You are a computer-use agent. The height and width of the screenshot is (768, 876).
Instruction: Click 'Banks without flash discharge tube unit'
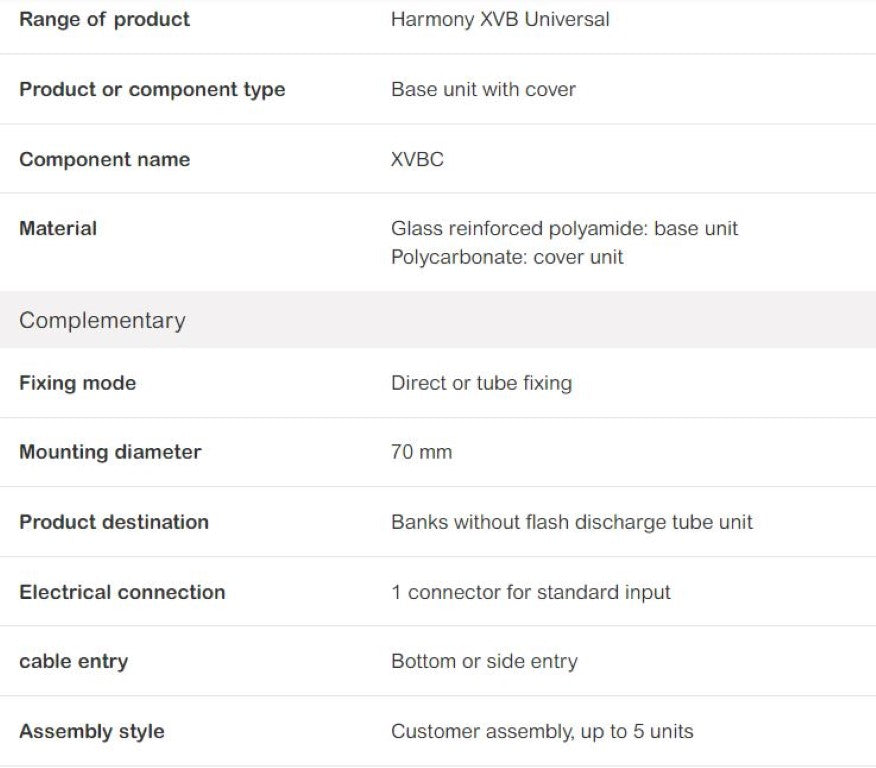pos(572,522)
